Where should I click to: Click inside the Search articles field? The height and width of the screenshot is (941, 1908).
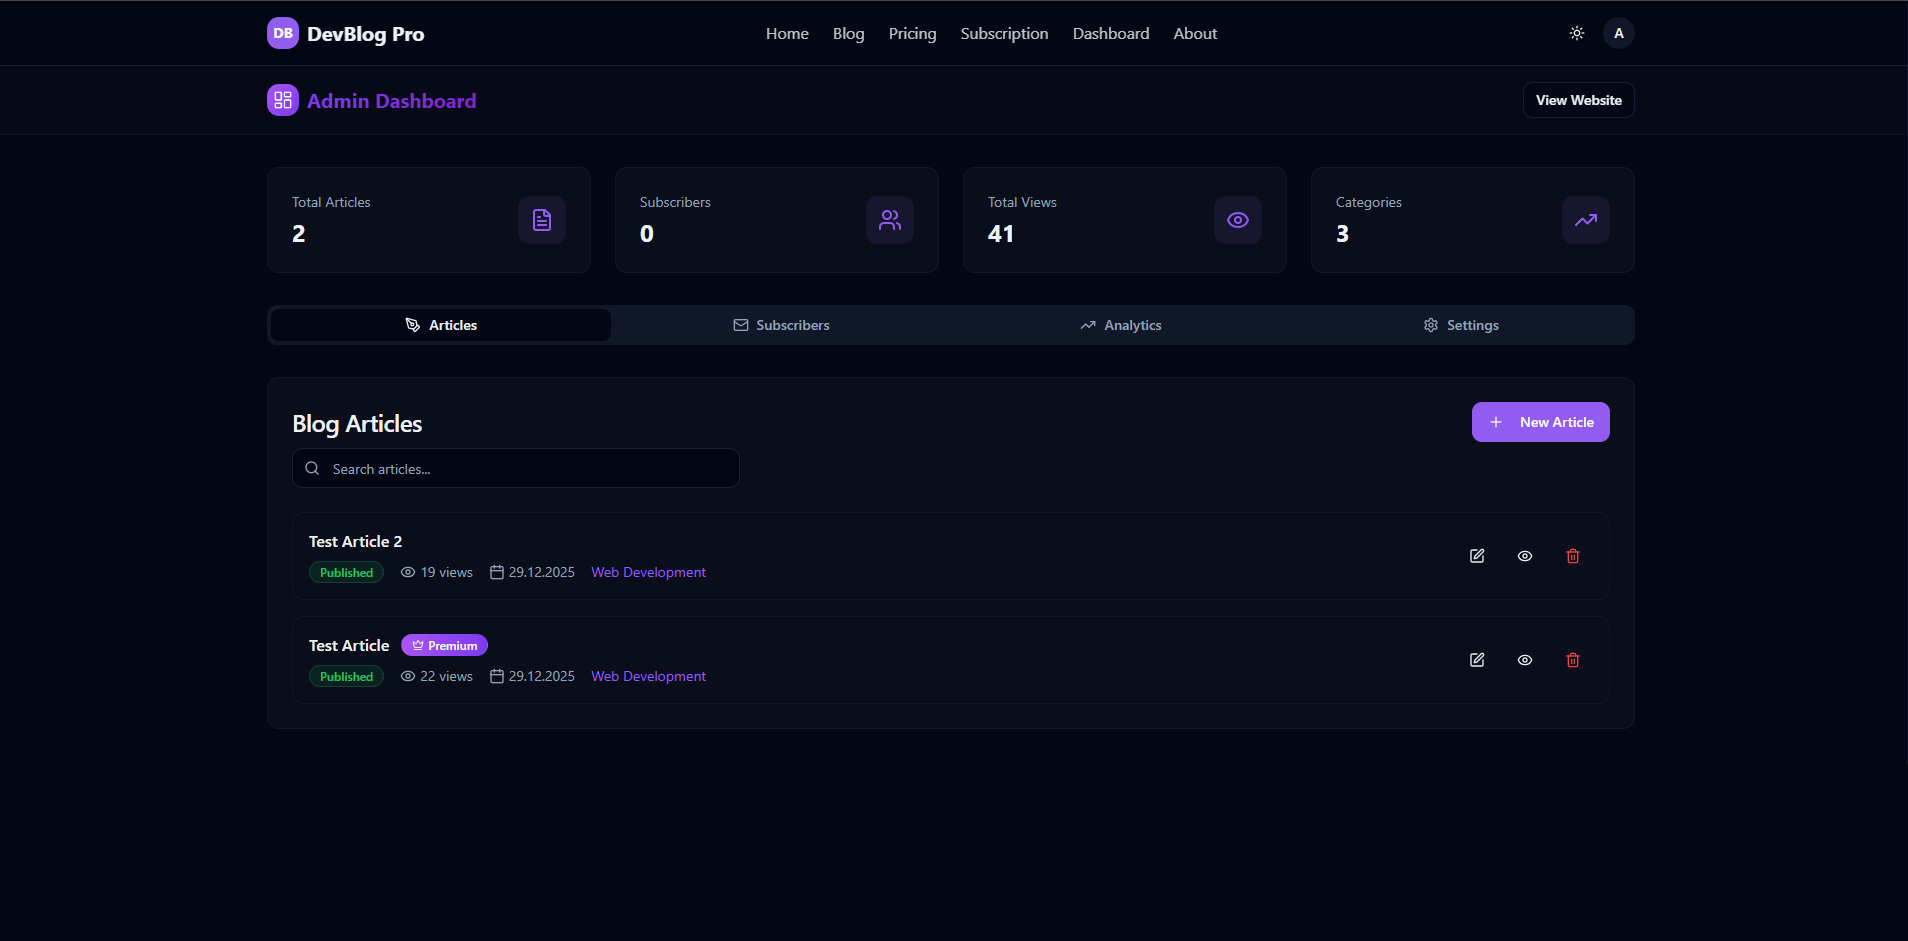coord(515,468)
